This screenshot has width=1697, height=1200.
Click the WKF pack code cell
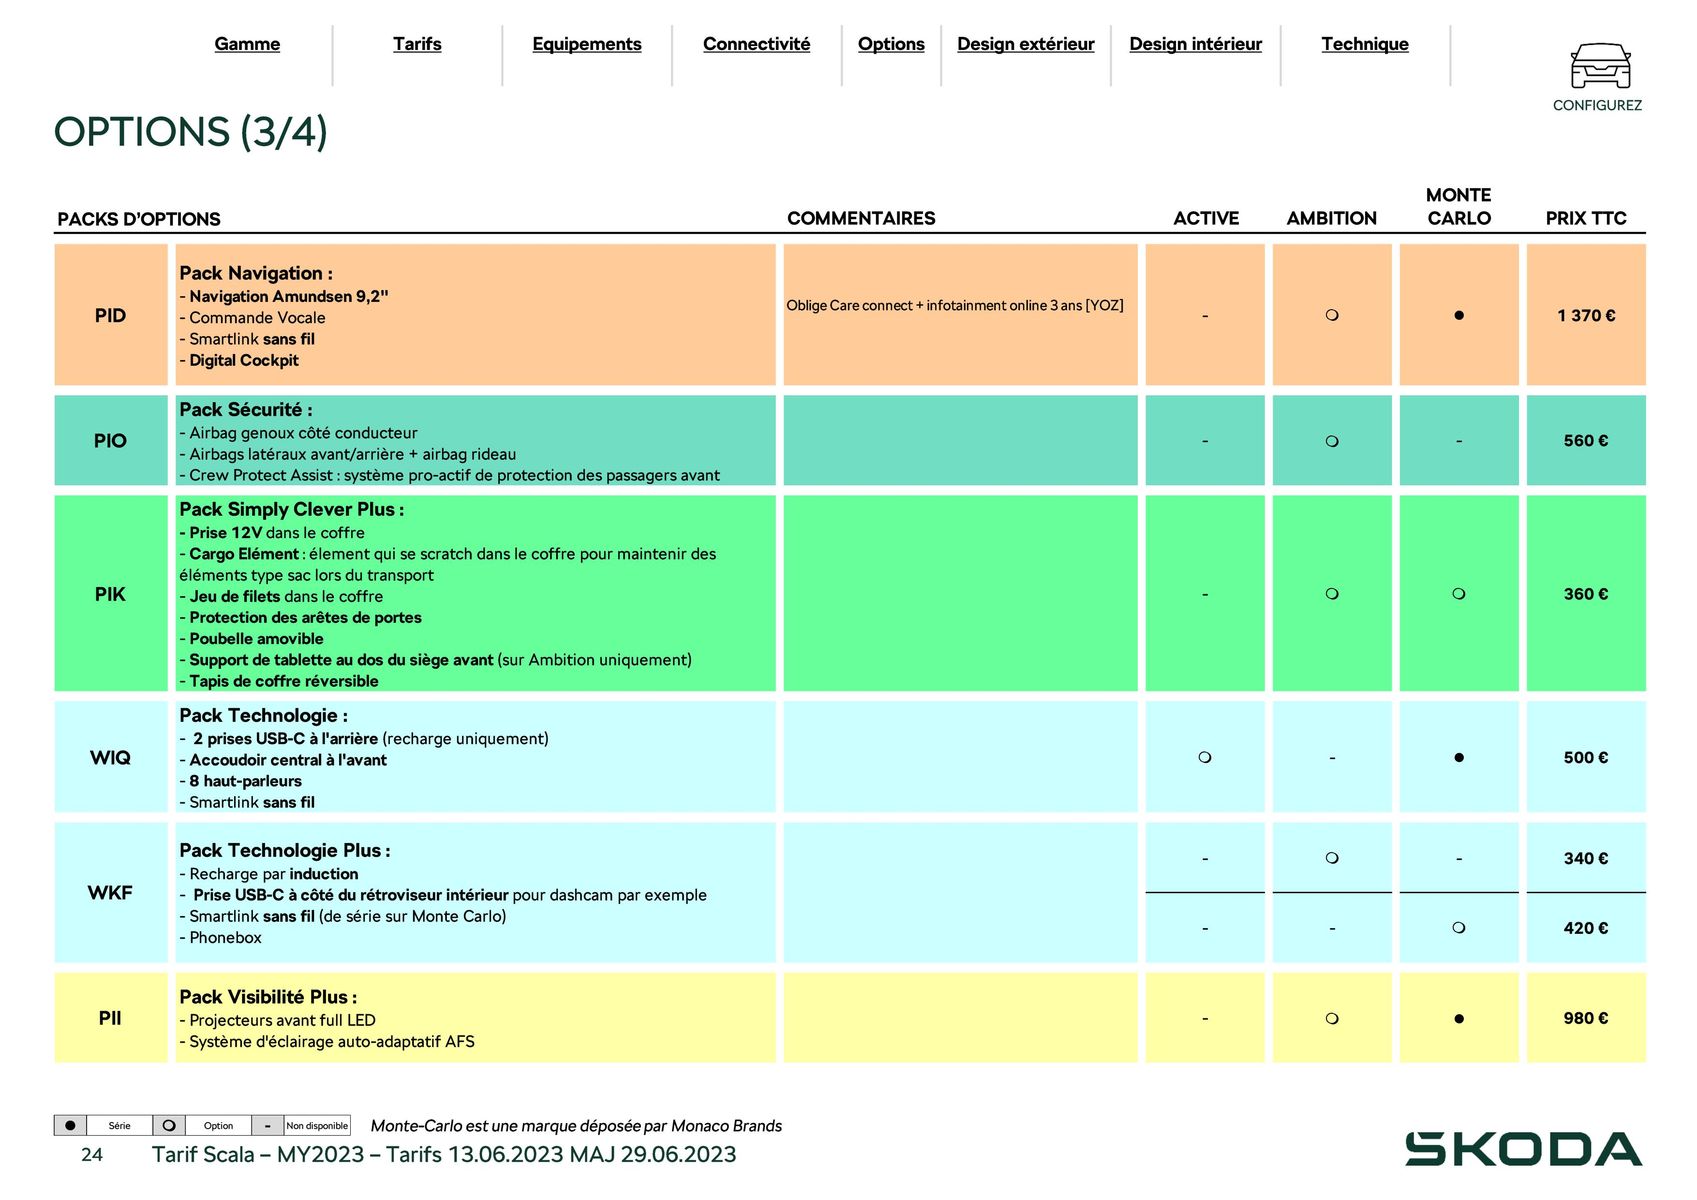click(x=111, y=893)
